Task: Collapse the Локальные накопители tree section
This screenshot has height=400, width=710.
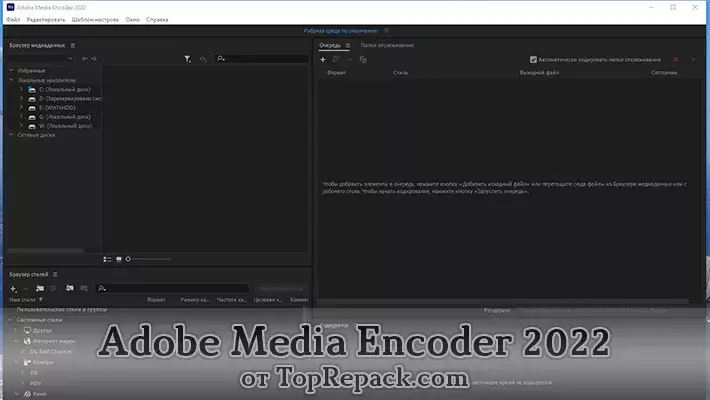Action: click(x=11, y=80)
